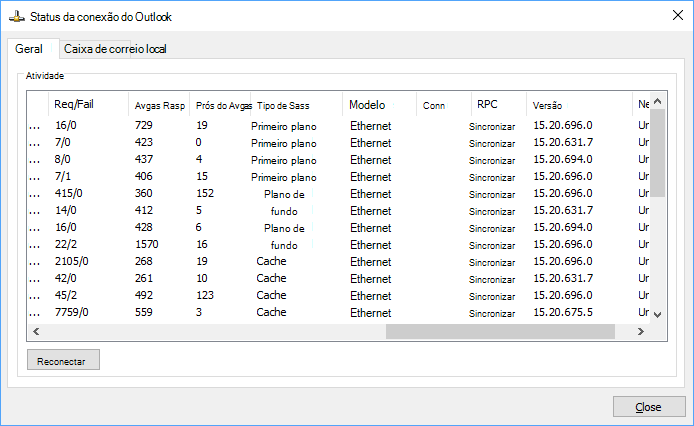
Task: Click the value 559 in Avgas Rasp
Action: (x=143, y=312)
